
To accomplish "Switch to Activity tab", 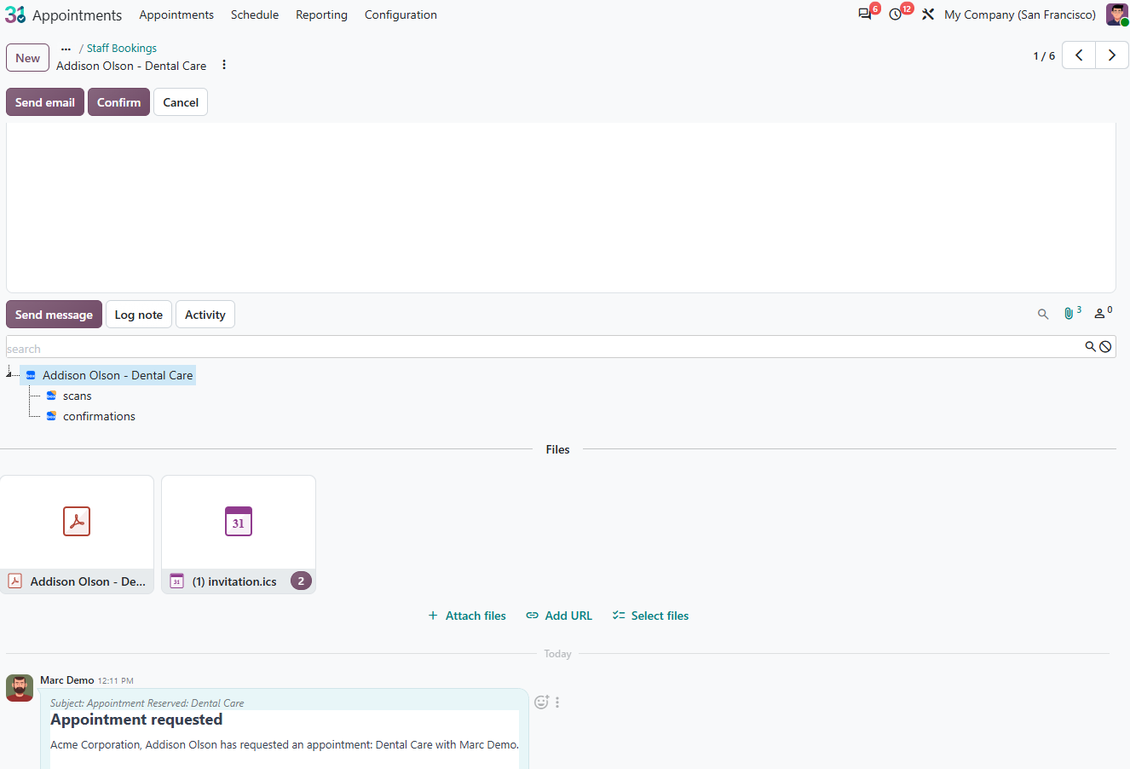I will 205,314.
